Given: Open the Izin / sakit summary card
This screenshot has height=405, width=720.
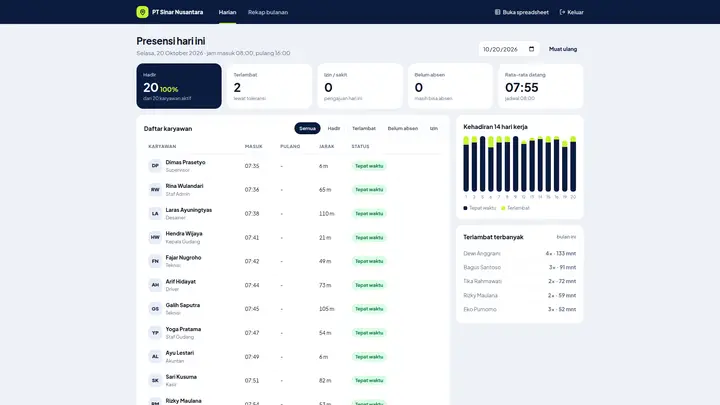Looking at the screenshot, I should [x=360, y=86].
